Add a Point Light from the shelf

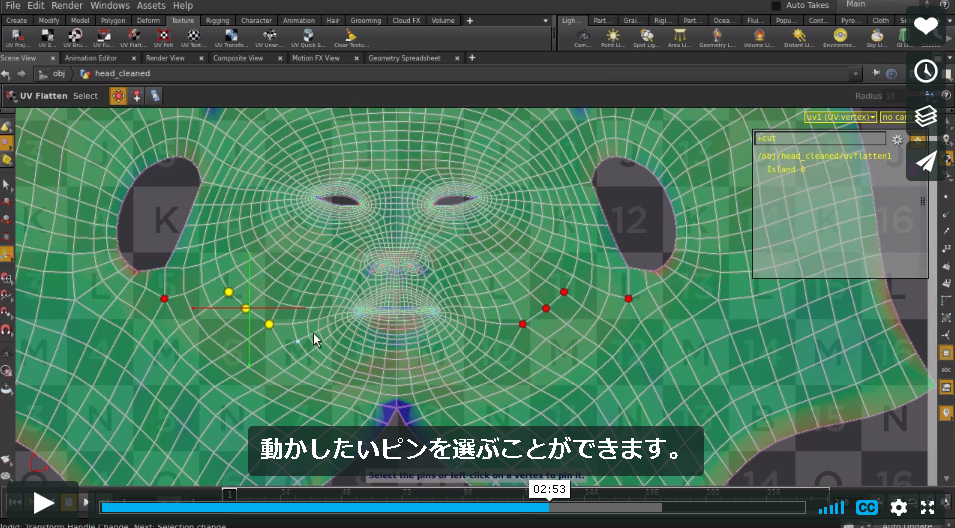(612, 38)
